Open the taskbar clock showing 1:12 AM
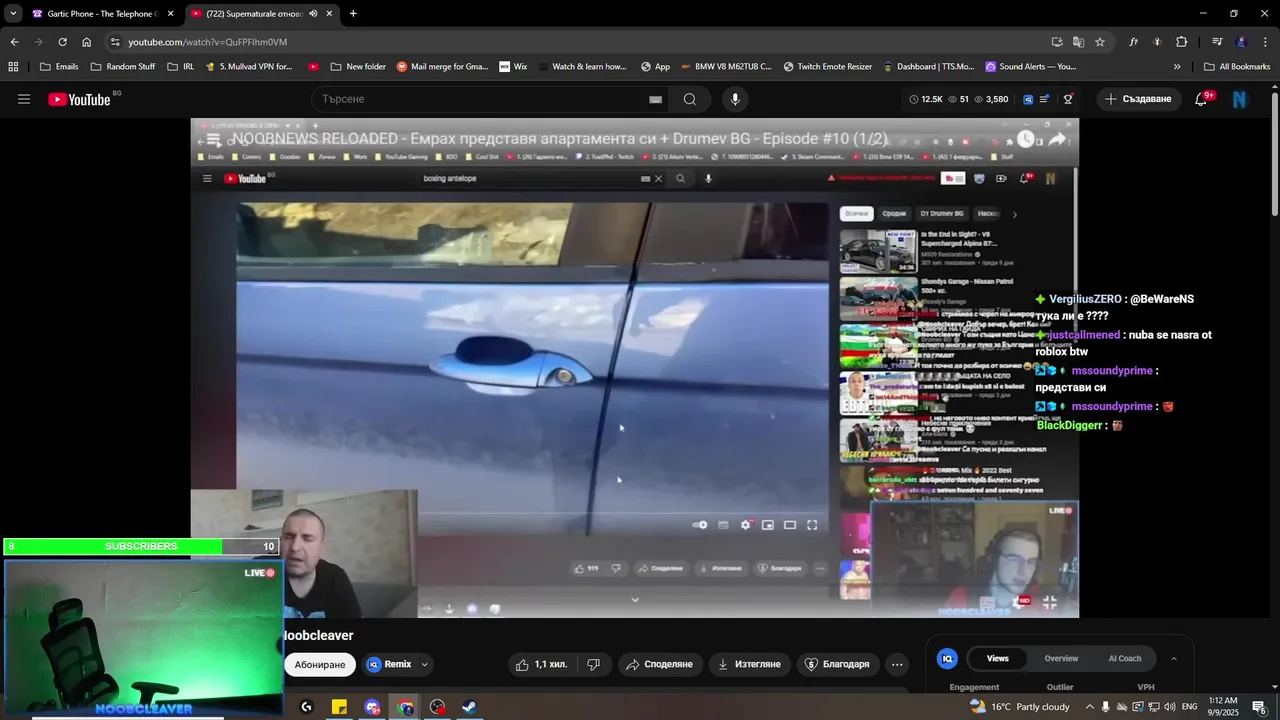1280x720 pixels. (x=1223, y=707)
